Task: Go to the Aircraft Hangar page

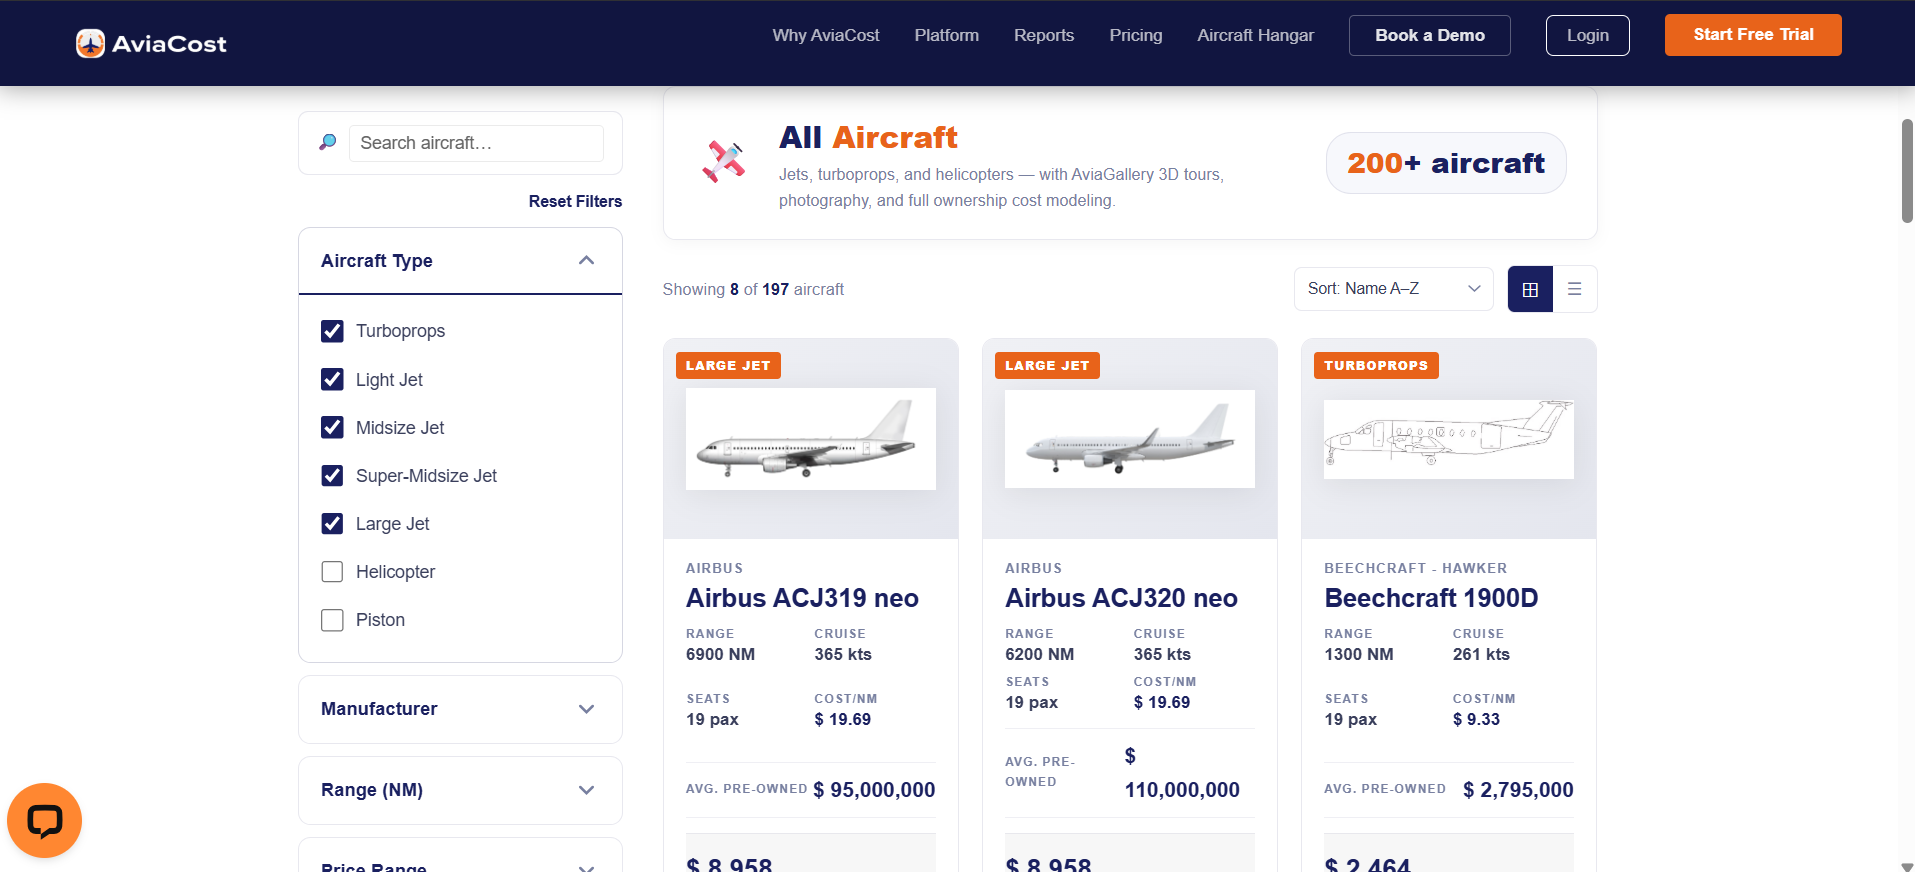Action: (x=1256, y=35)
